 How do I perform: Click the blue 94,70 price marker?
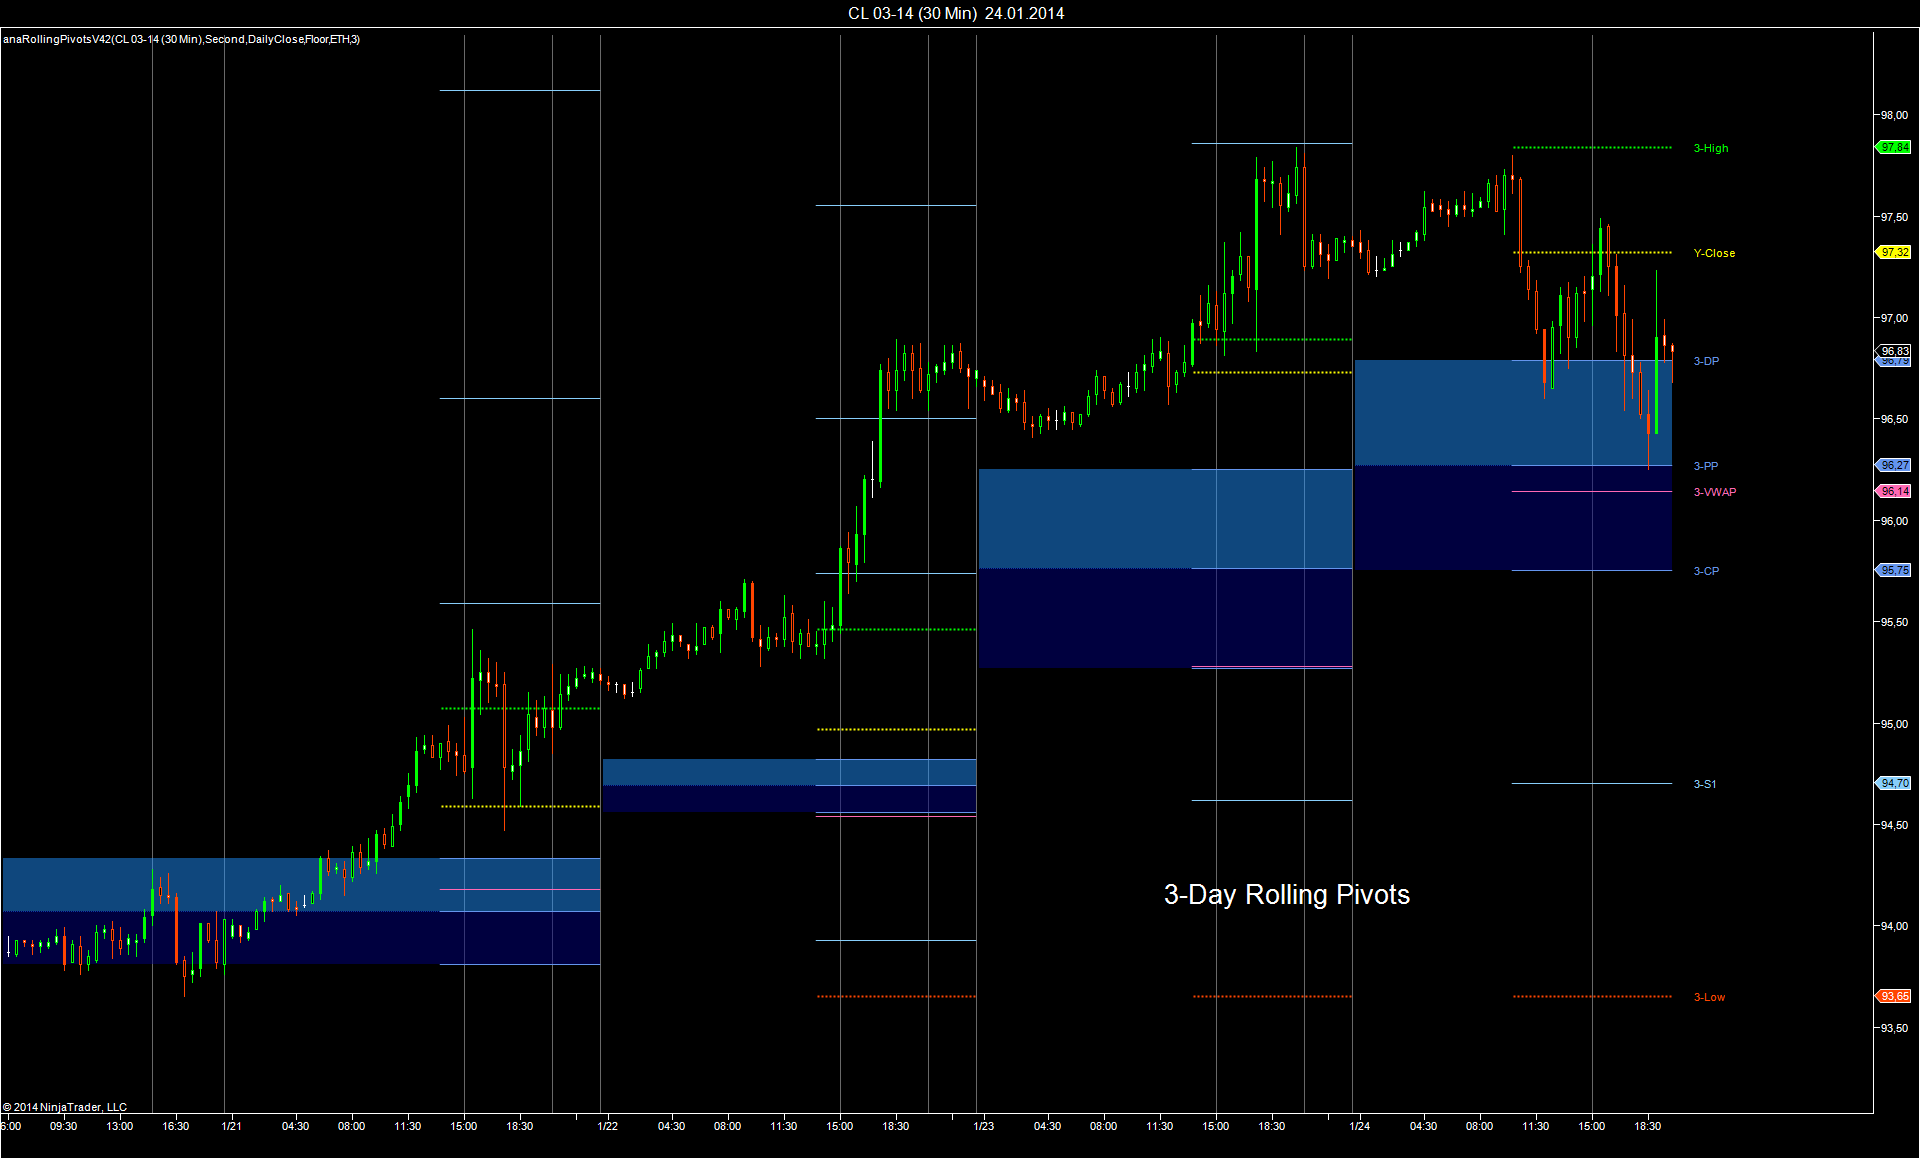click(1894, 783)
